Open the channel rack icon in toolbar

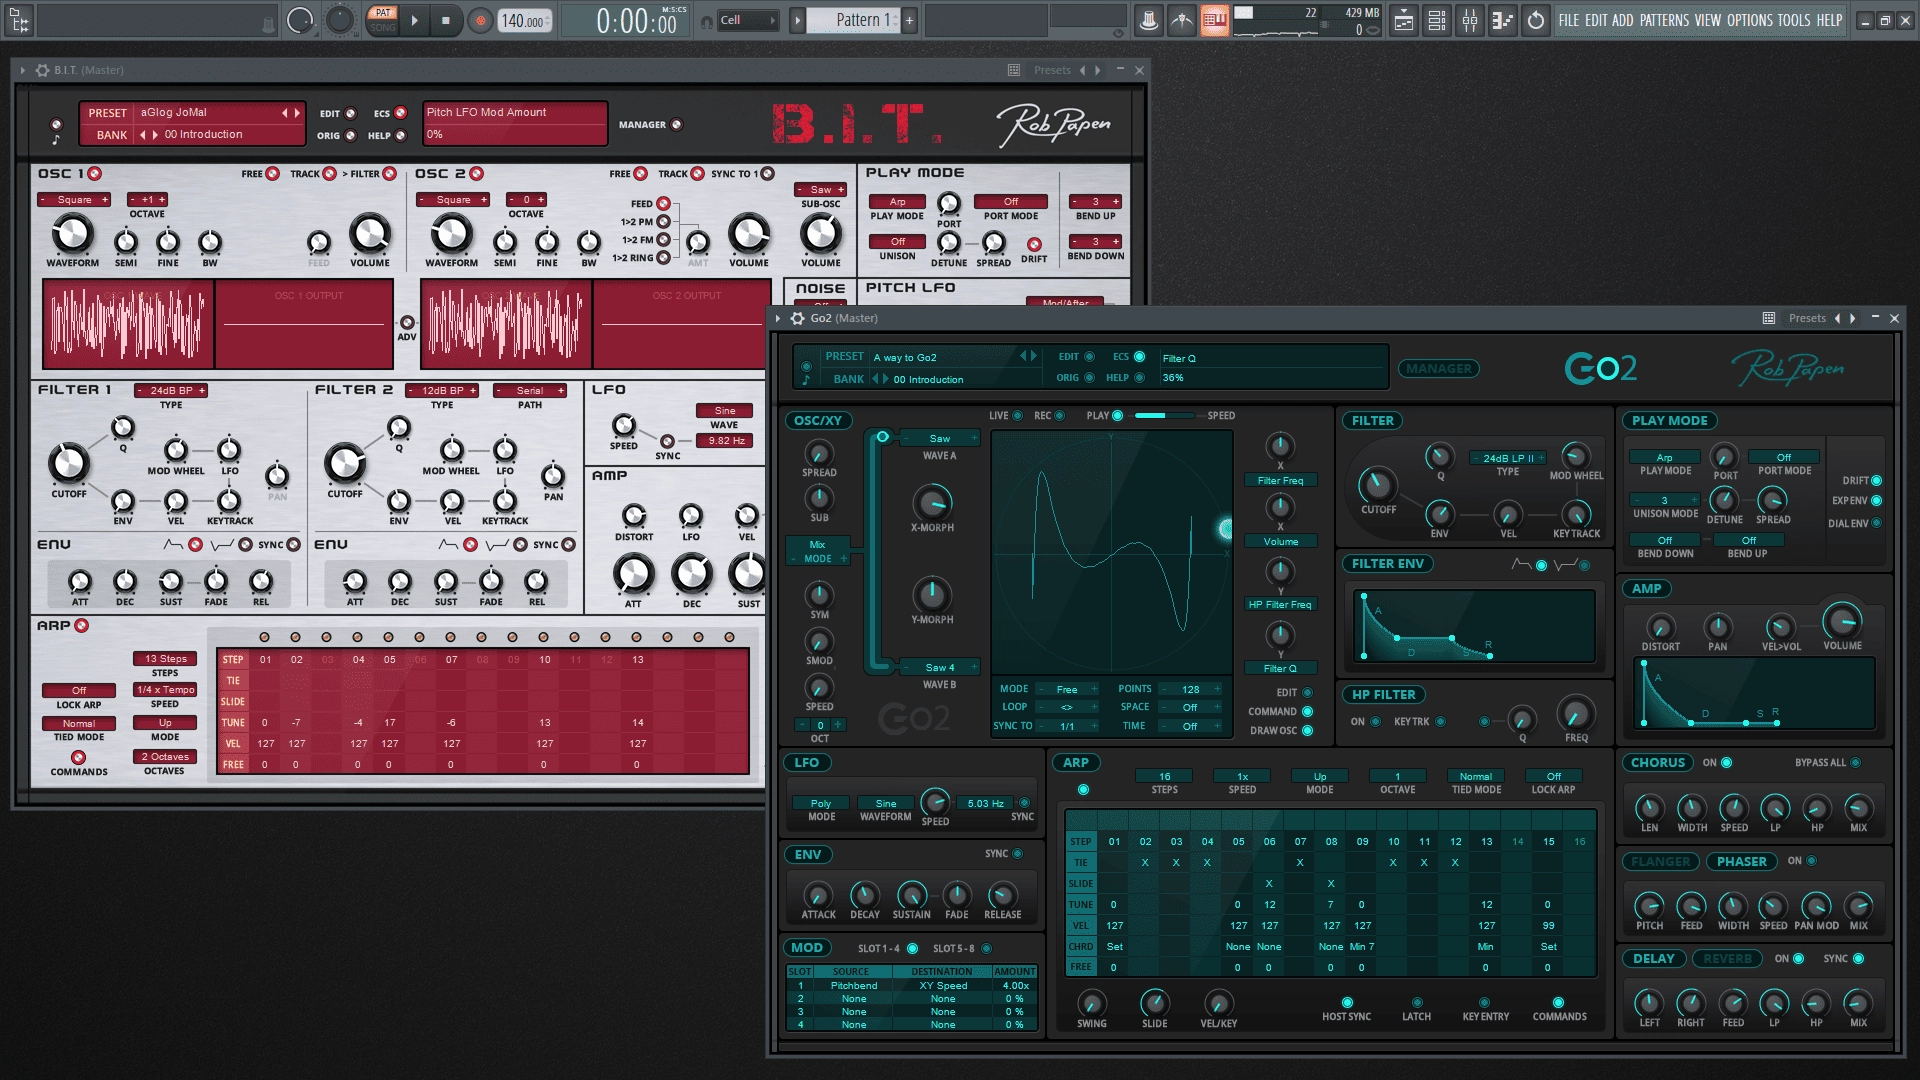click(x=1437, y=20)
